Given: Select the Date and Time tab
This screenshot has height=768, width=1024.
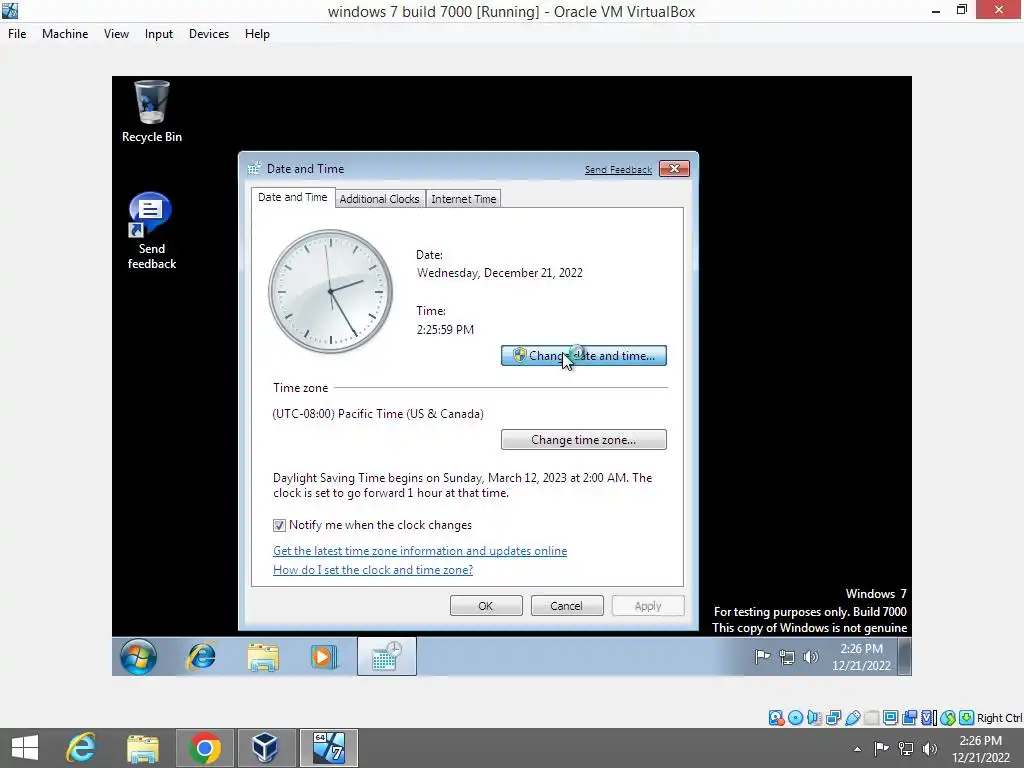Looking at the screenshot, I should [x=293, y=197].
